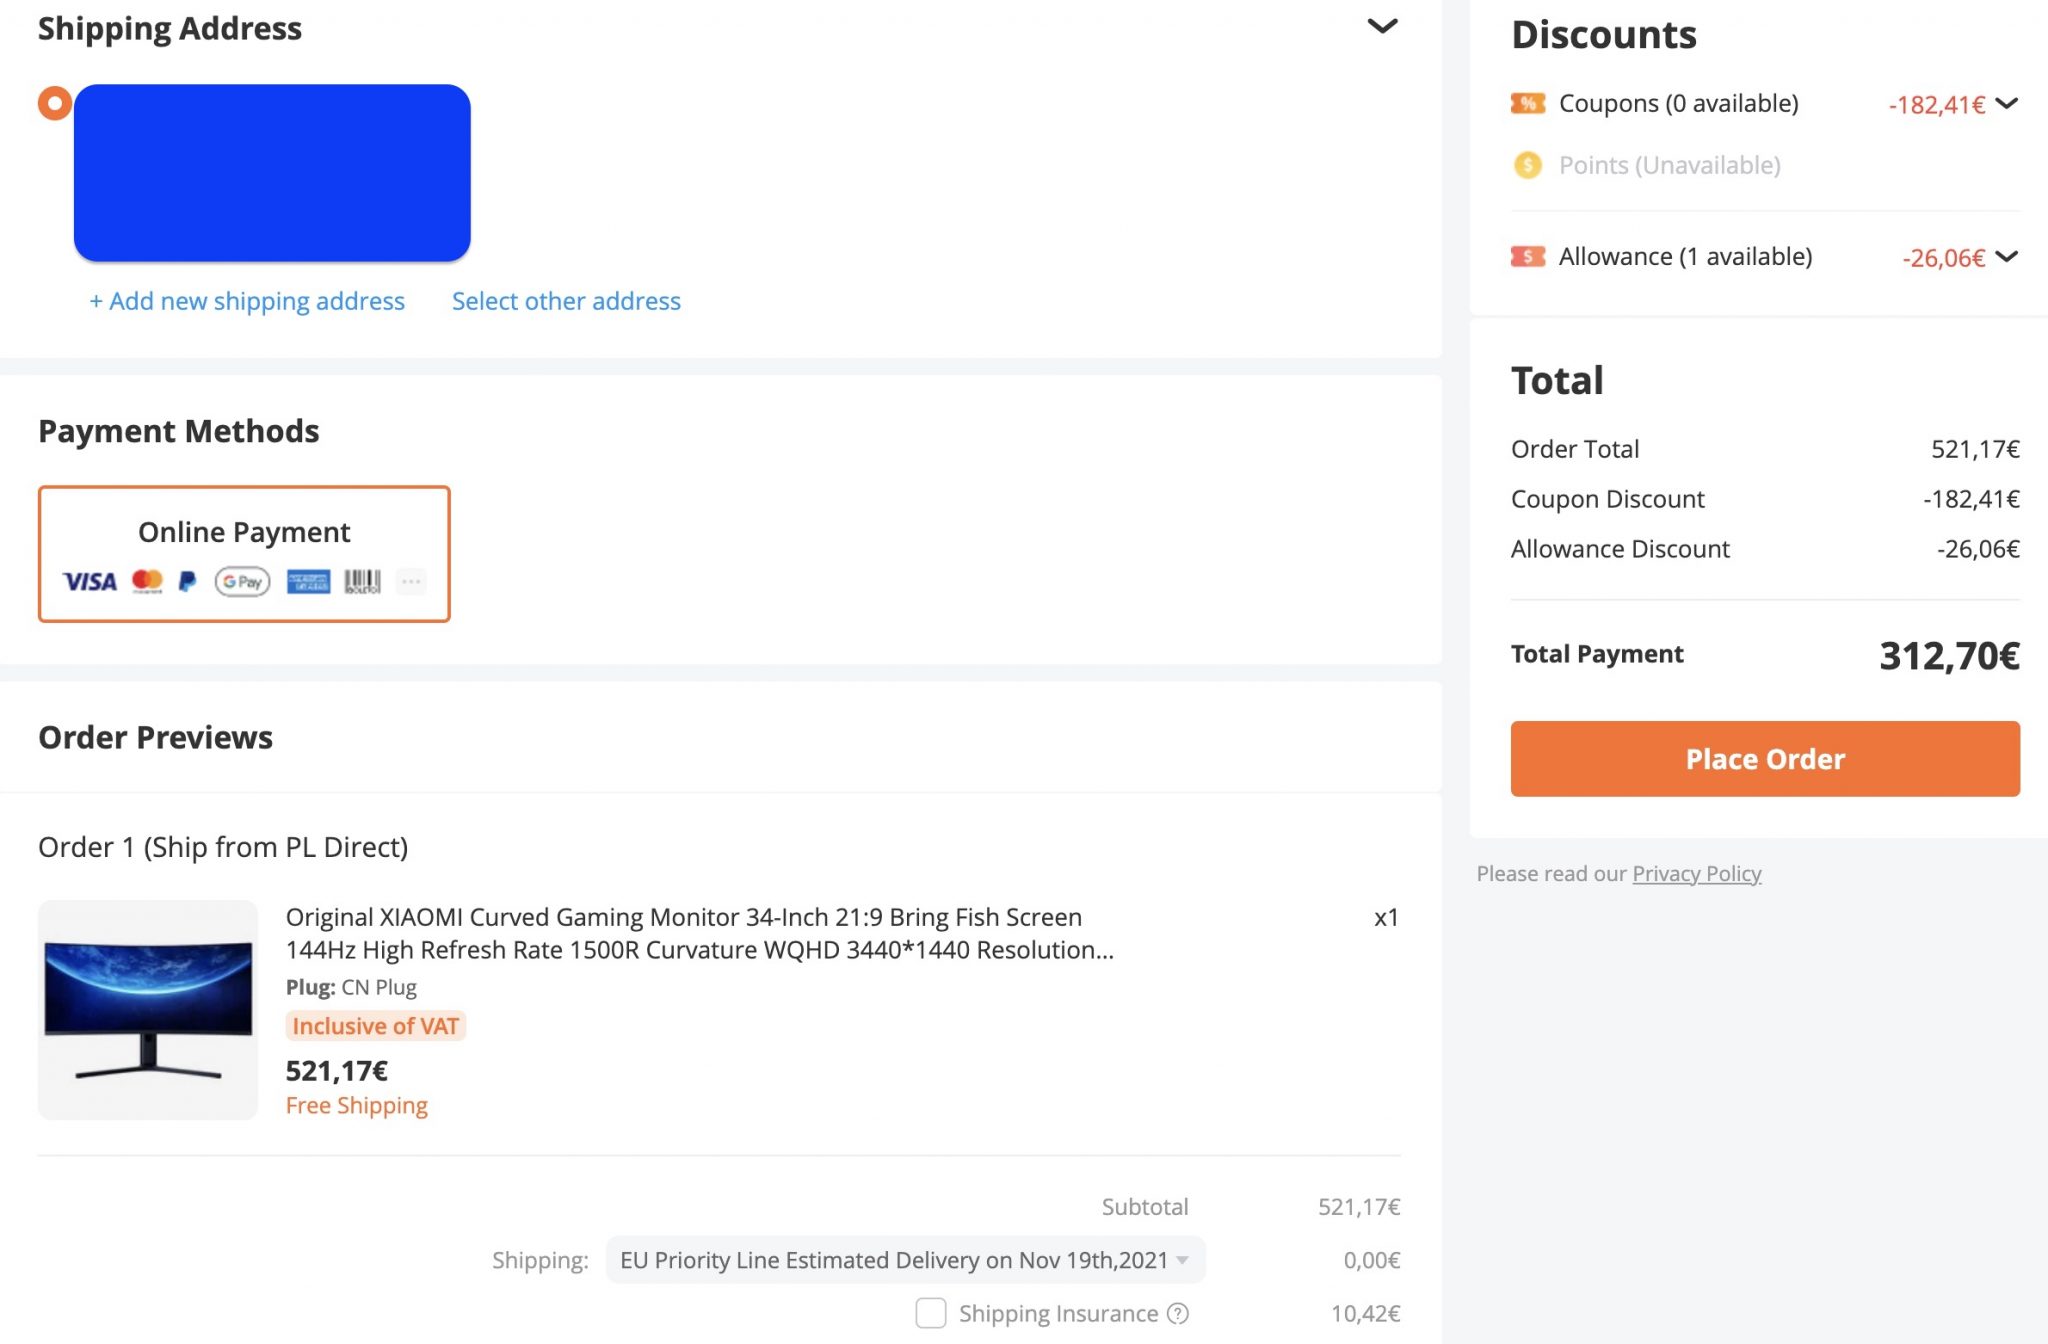Click the Order Total row label
The width and height of the screenshot is (2048, 1344).
coord(1575,449)
